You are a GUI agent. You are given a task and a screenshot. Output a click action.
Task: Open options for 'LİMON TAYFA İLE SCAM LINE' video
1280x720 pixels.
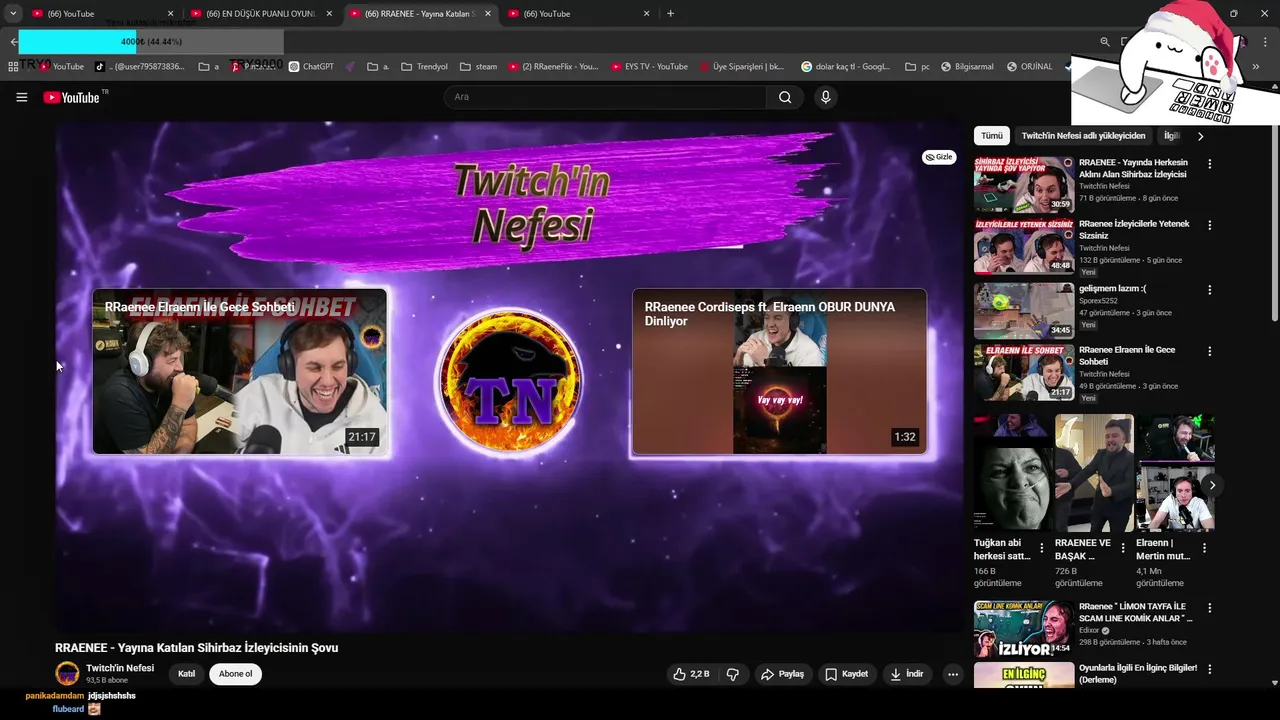(x=1209, y=608)
